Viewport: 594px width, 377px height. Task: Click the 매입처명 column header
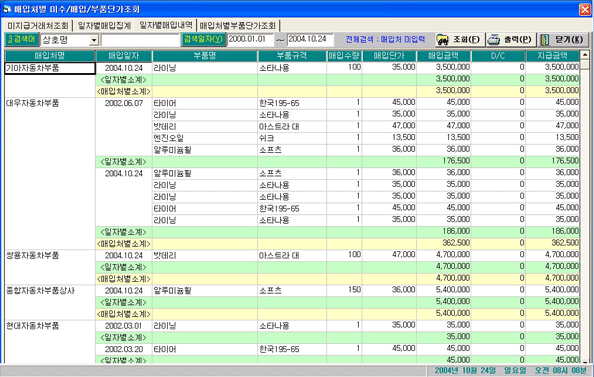click(50, 56)
